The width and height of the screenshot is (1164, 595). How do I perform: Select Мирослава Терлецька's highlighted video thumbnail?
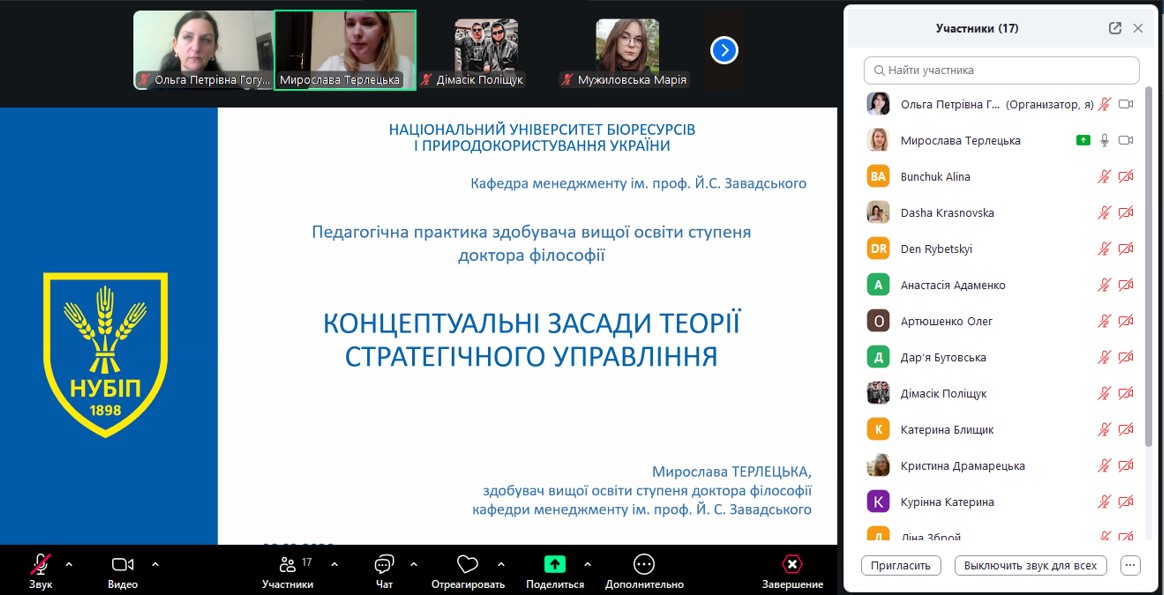pos(345,50)
